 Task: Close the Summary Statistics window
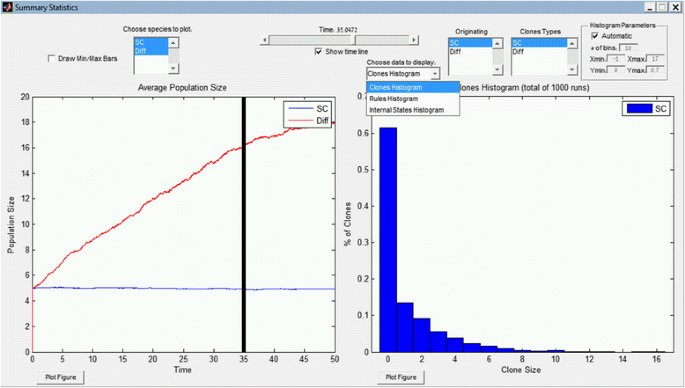(x=675, y=7)
